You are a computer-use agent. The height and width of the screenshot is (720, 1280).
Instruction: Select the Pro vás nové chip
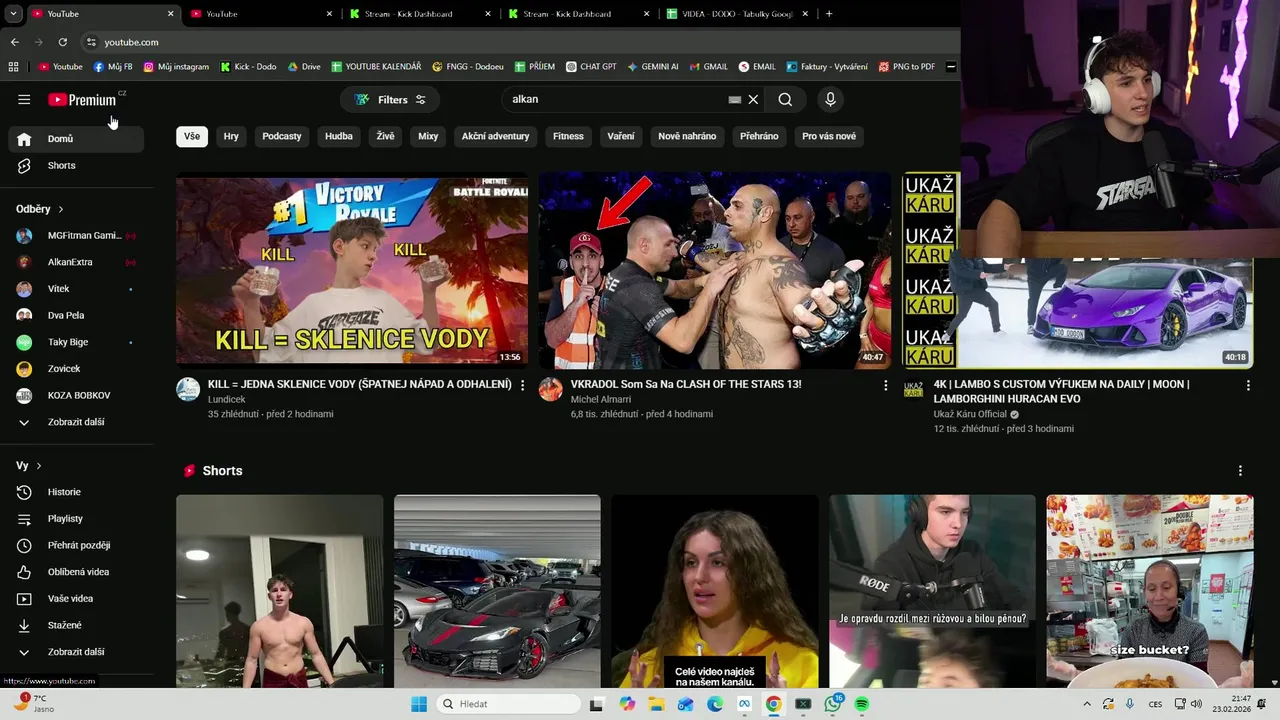(x=829, y=136)
